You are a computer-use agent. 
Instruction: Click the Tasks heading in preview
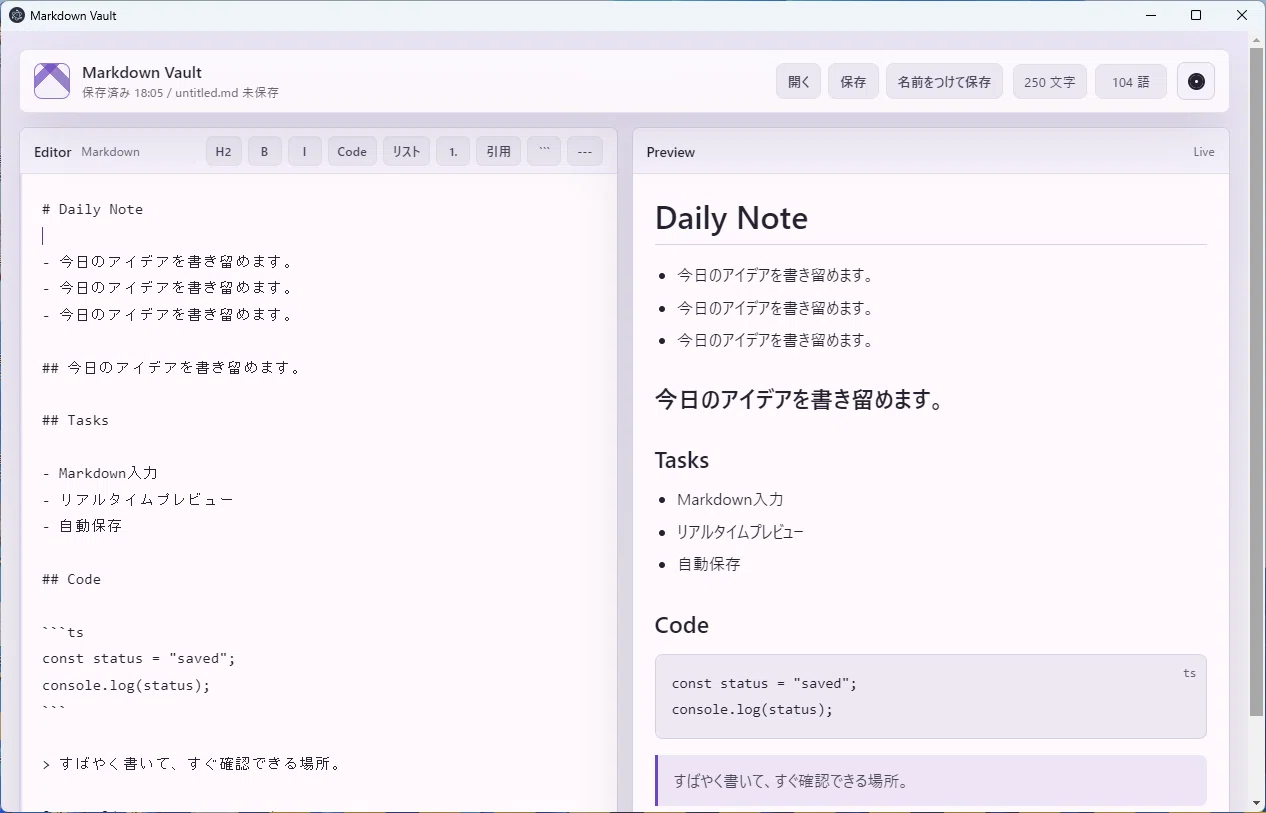[x=682, y=460]
